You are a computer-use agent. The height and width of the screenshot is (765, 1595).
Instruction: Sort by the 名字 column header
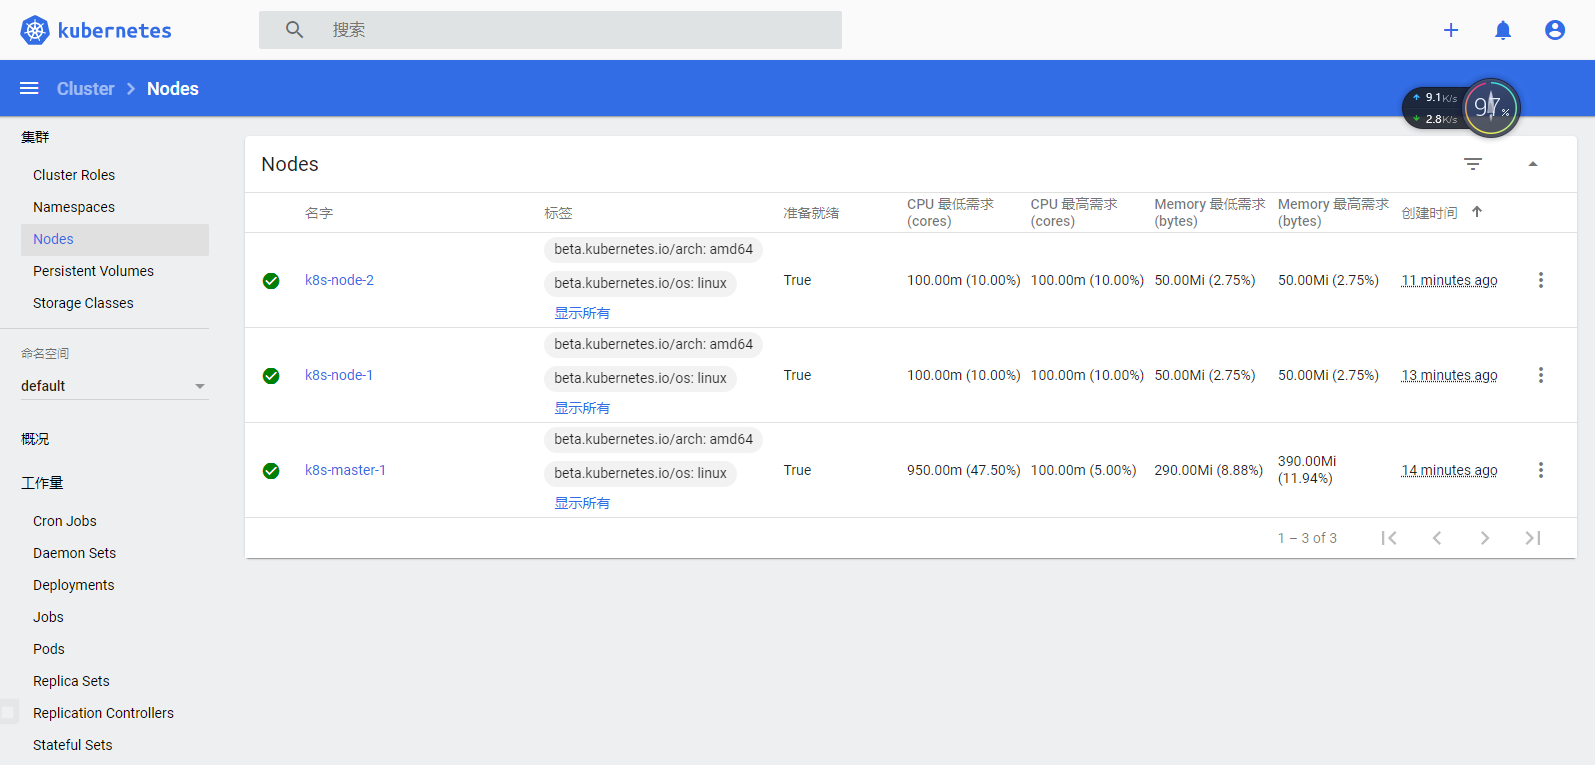319,213
